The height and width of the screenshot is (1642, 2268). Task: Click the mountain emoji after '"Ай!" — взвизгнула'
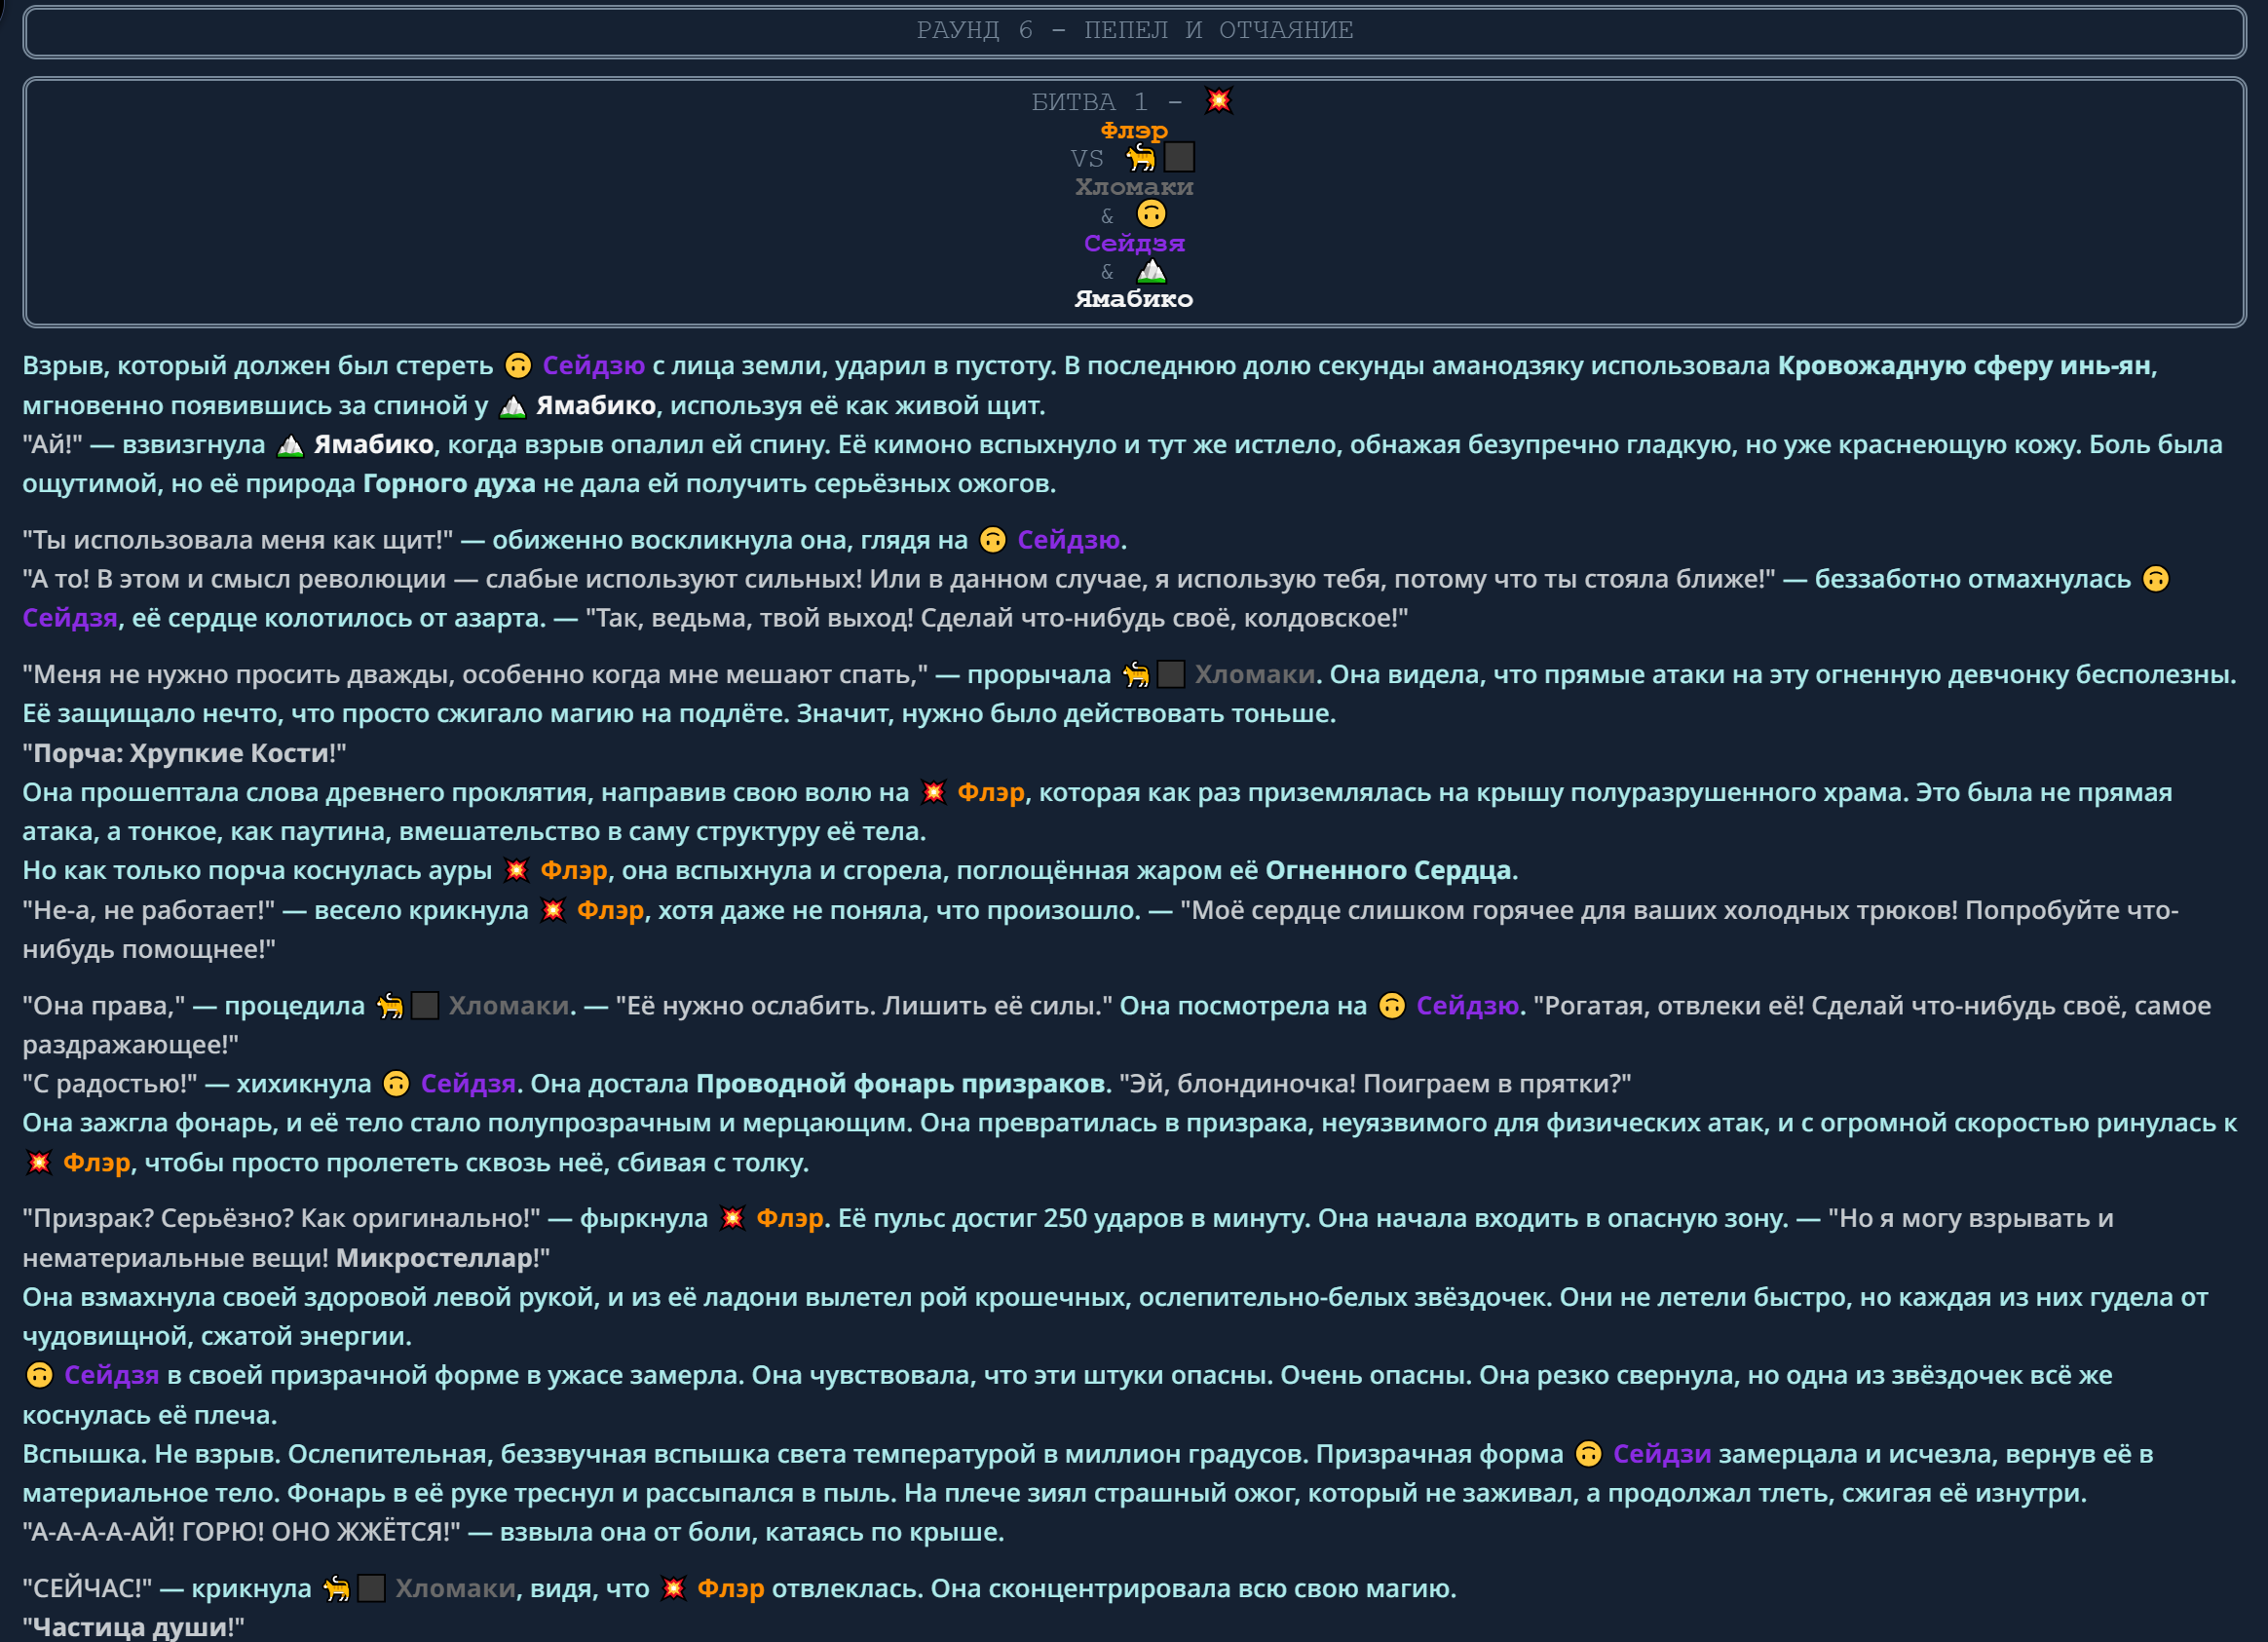[290, 445]
